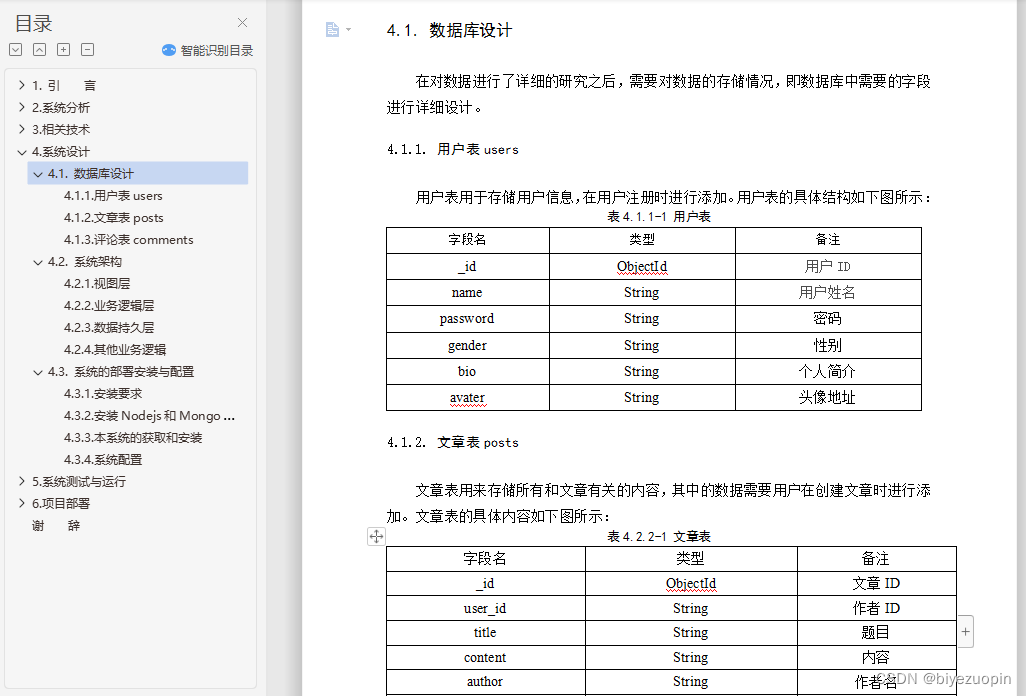Click the collapse all headings icon
Image resolution: width=1026 pixels, height=696 pixels.
[38, 49]
